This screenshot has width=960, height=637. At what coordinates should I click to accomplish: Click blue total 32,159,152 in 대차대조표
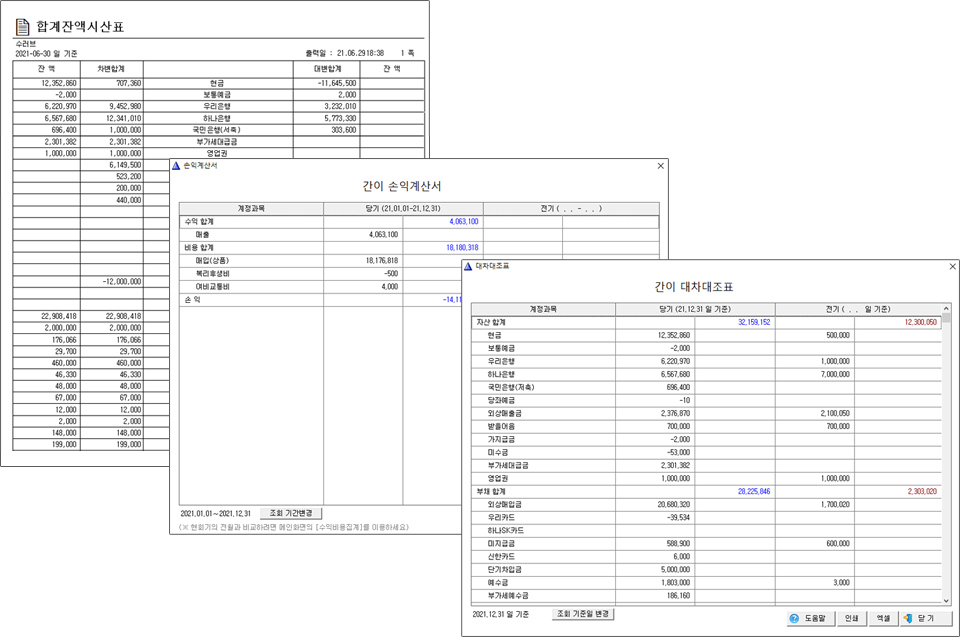(x=754, y=322)
